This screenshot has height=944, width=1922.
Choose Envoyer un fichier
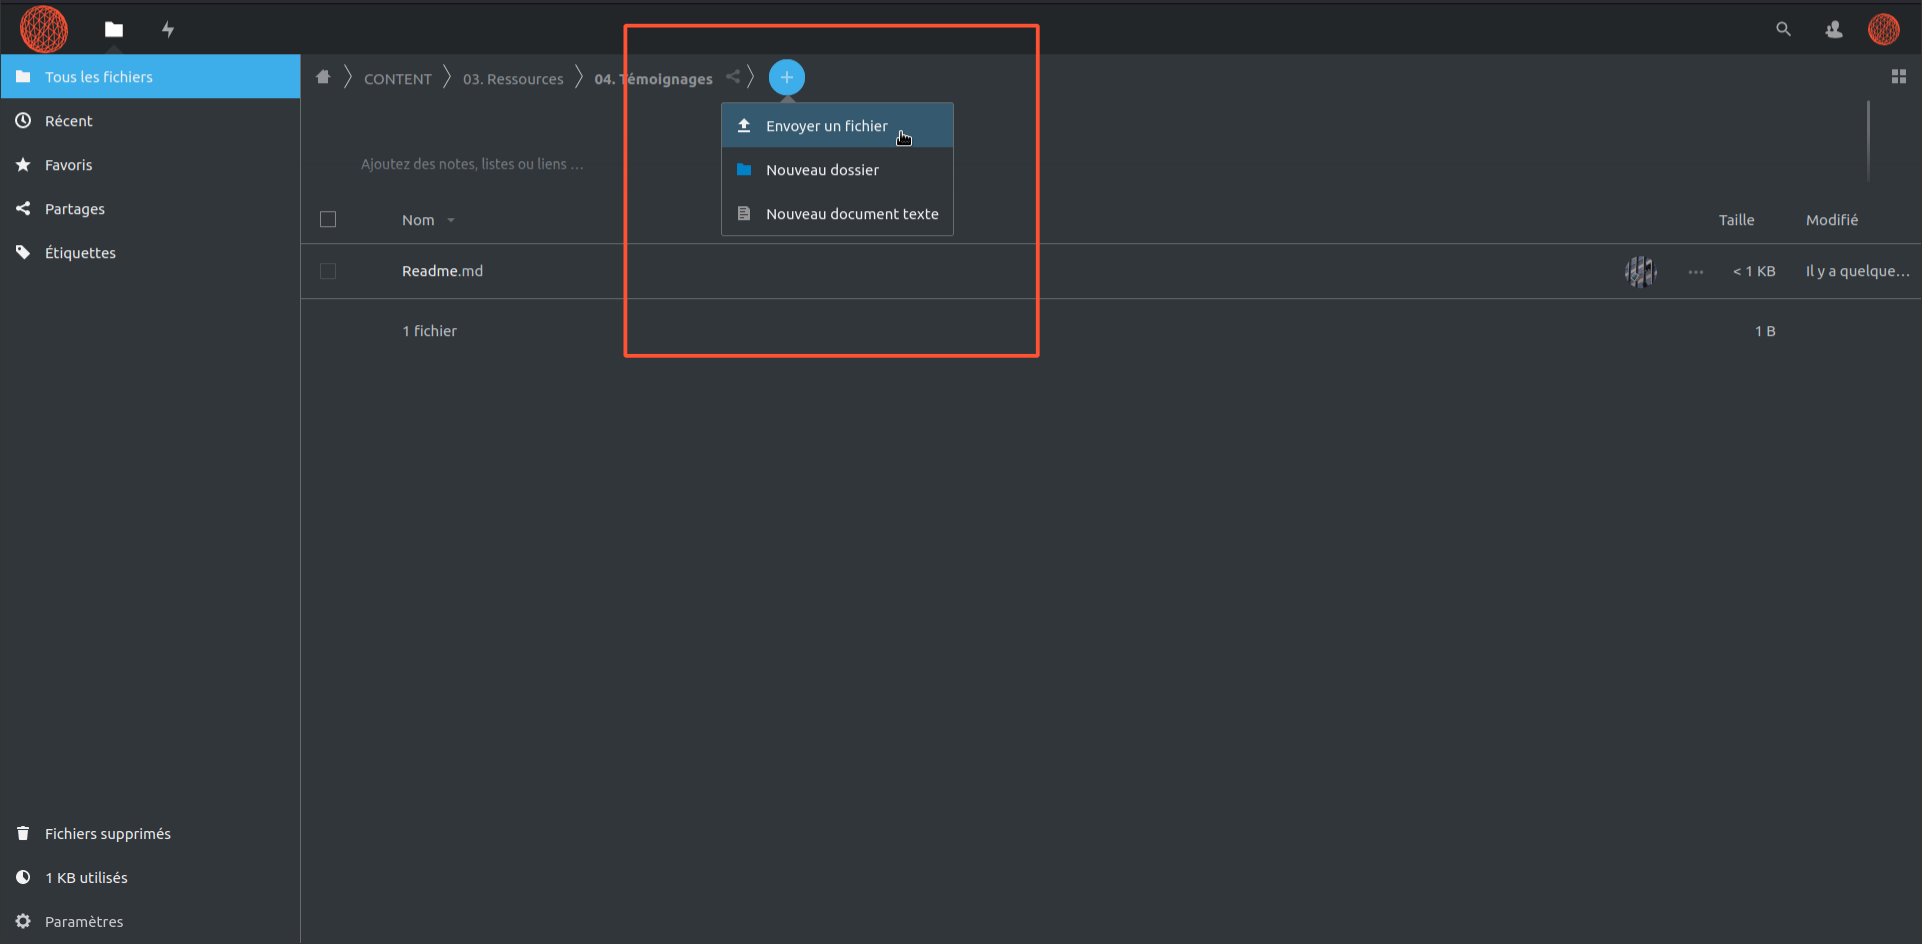826,126
